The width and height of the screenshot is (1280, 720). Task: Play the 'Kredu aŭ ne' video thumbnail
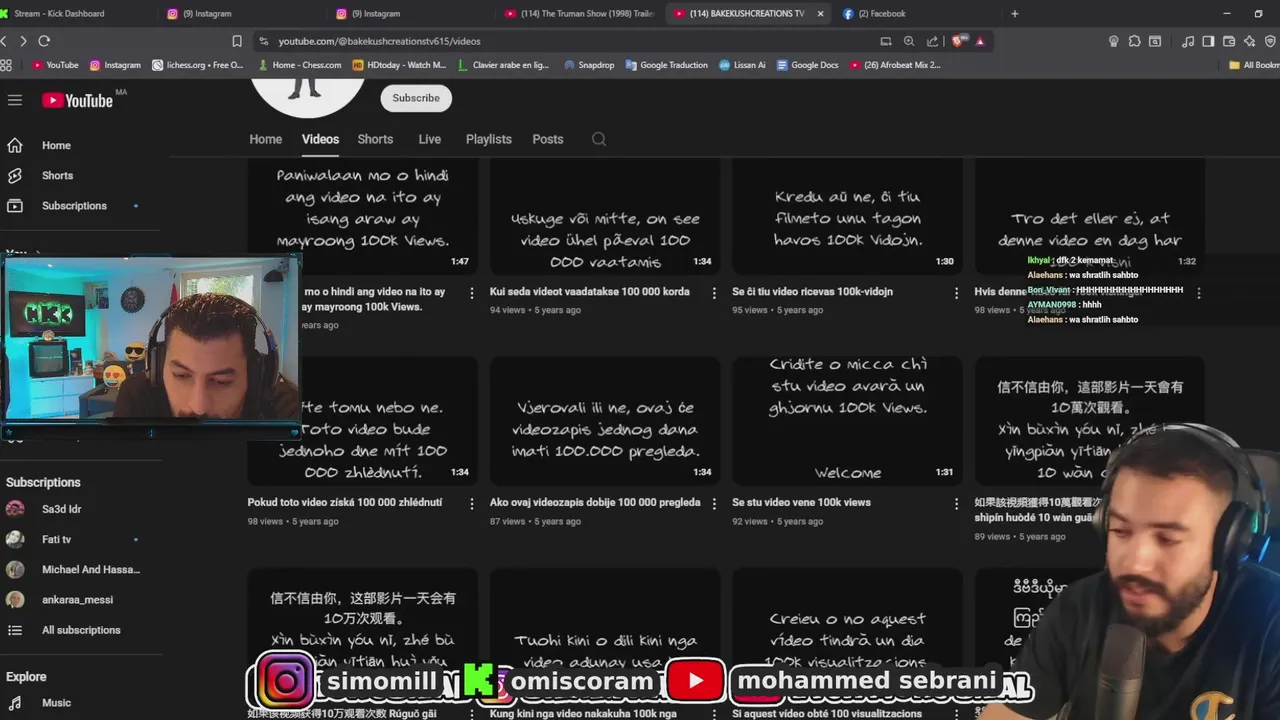[x=847, y=216]
